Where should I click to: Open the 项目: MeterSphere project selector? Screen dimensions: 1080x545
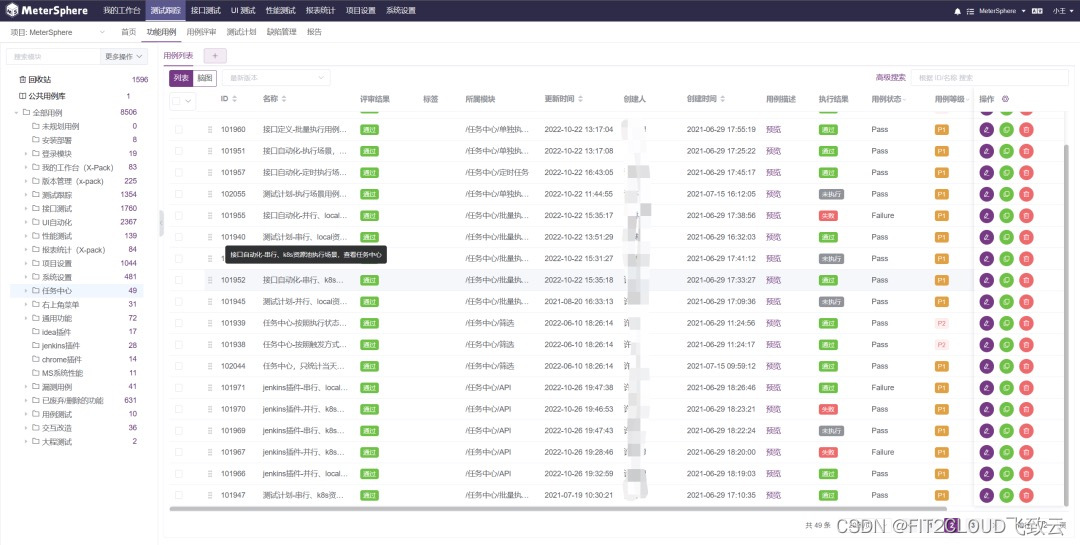click(58, 32)
